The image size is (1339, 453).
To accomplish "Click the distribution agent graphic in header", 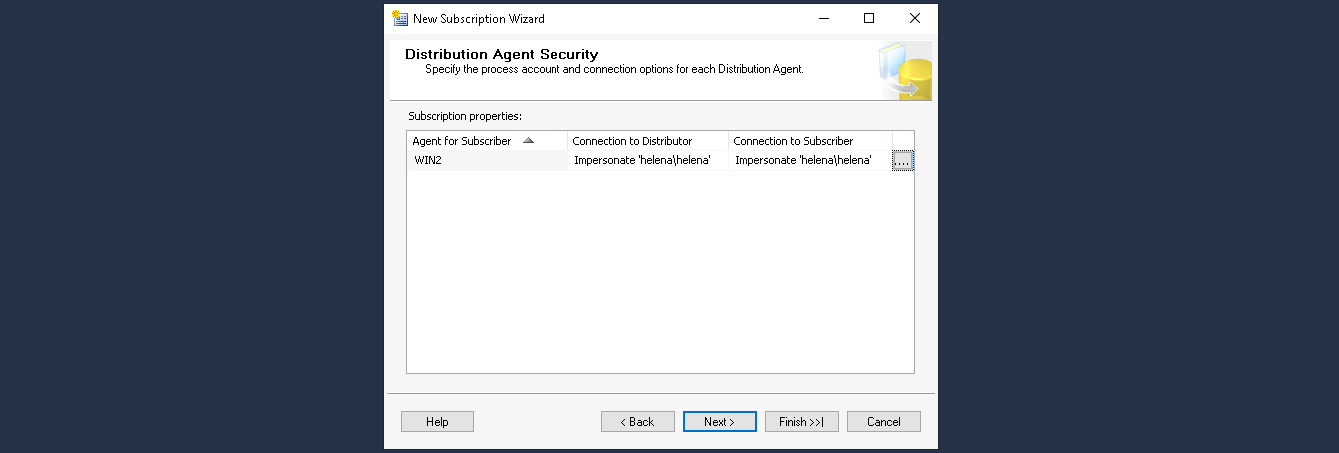I will tap(905, 71).
